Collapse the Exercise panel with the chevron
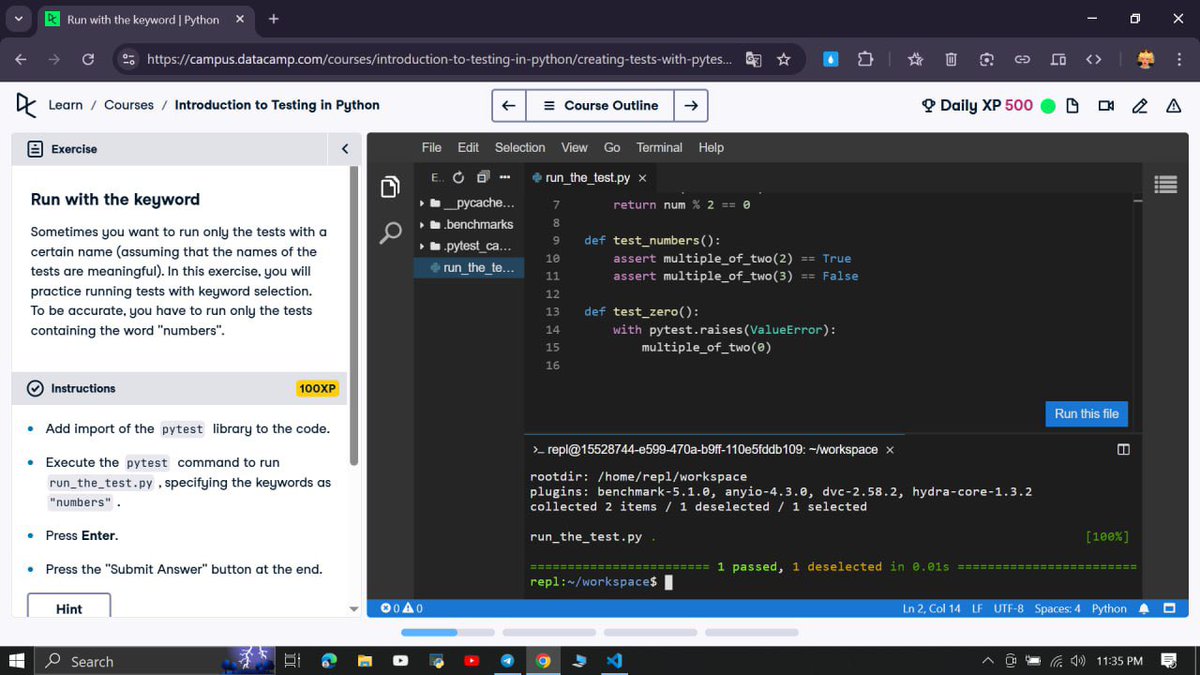 click(344, 148)
